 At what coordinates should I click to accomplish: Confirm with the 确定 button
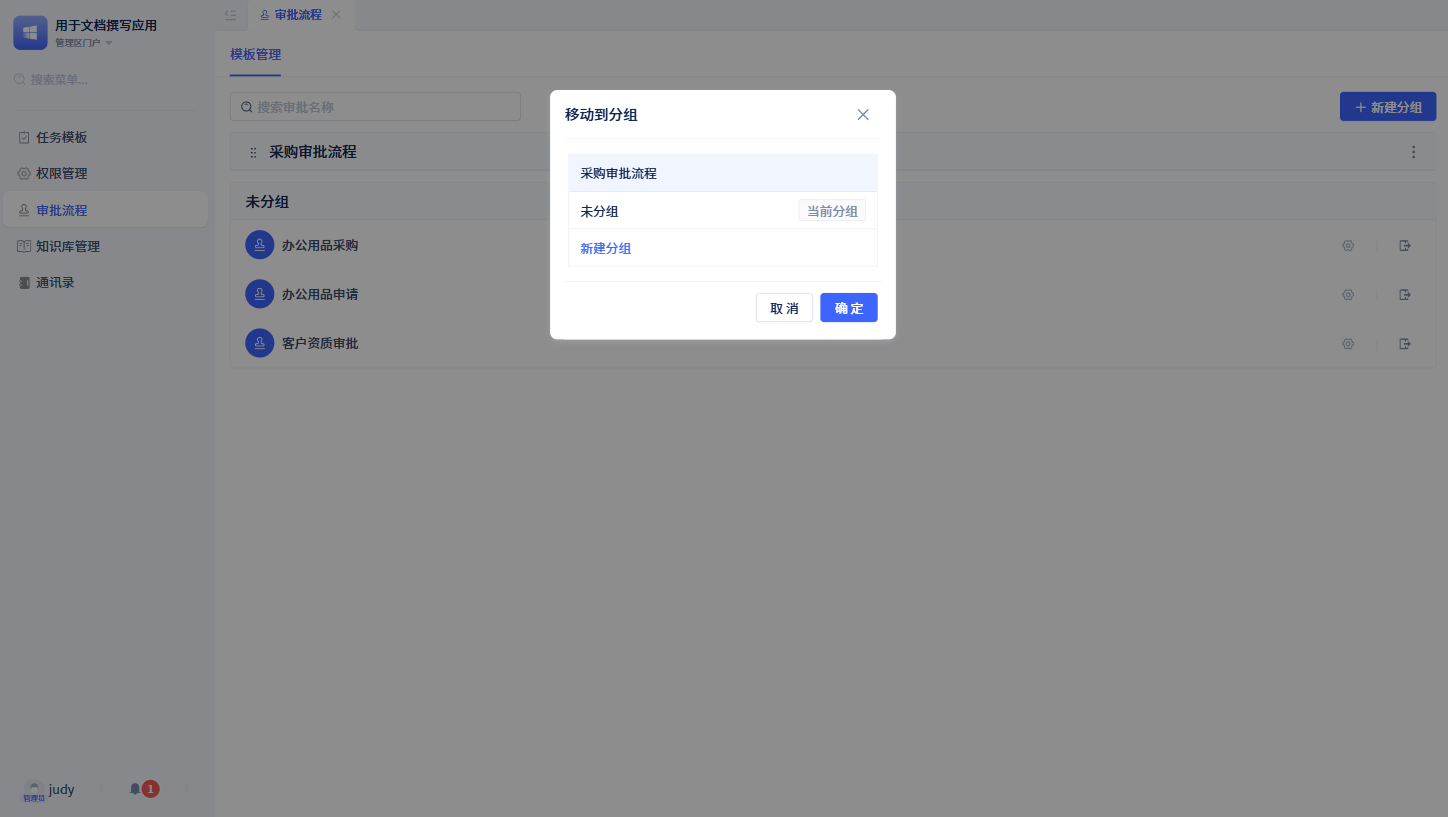(849, 308)
